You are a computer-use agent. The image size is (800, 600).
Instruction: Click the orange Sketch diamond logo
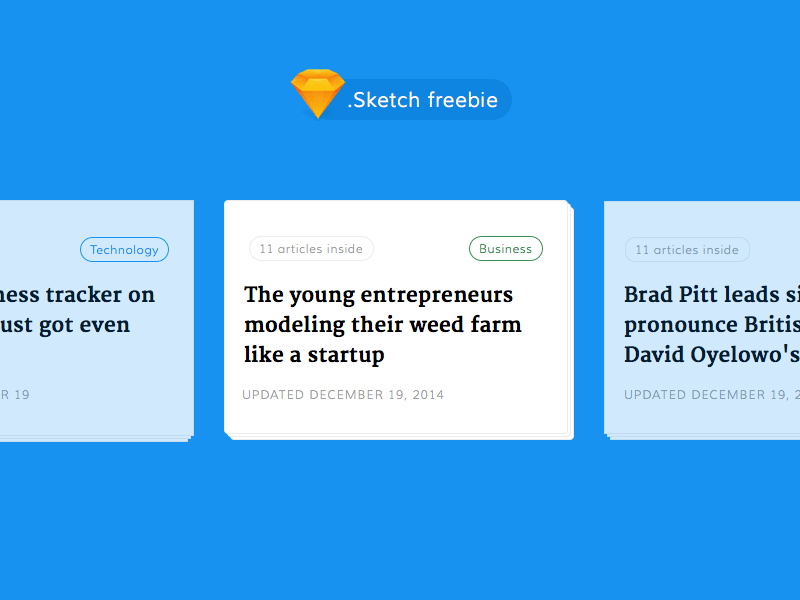coord(318,93)
